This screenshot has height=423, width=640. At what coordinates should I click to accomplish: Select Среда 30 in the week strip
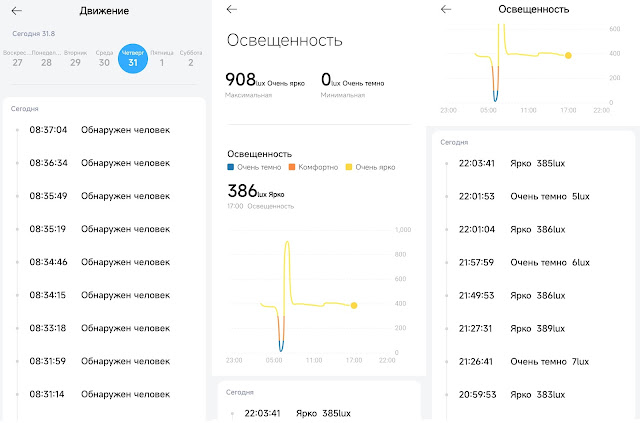(x=104, y=58)
